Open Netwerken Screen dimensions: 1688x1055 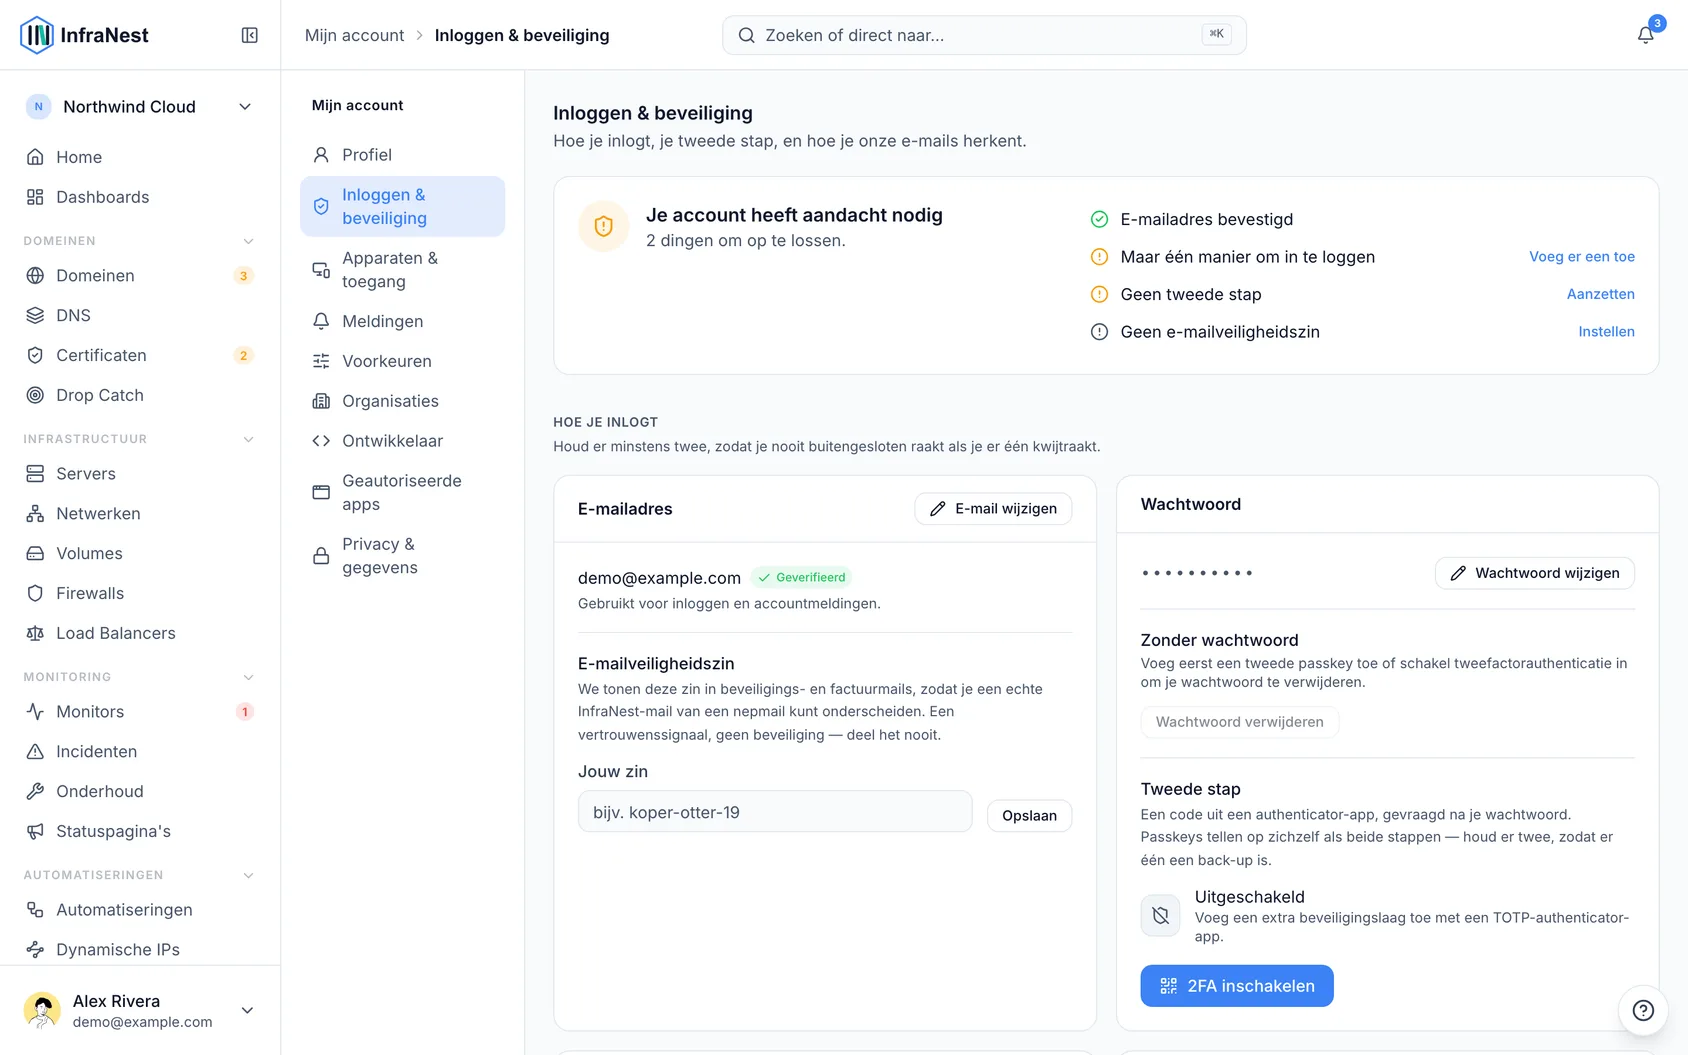tap(140, 514)
